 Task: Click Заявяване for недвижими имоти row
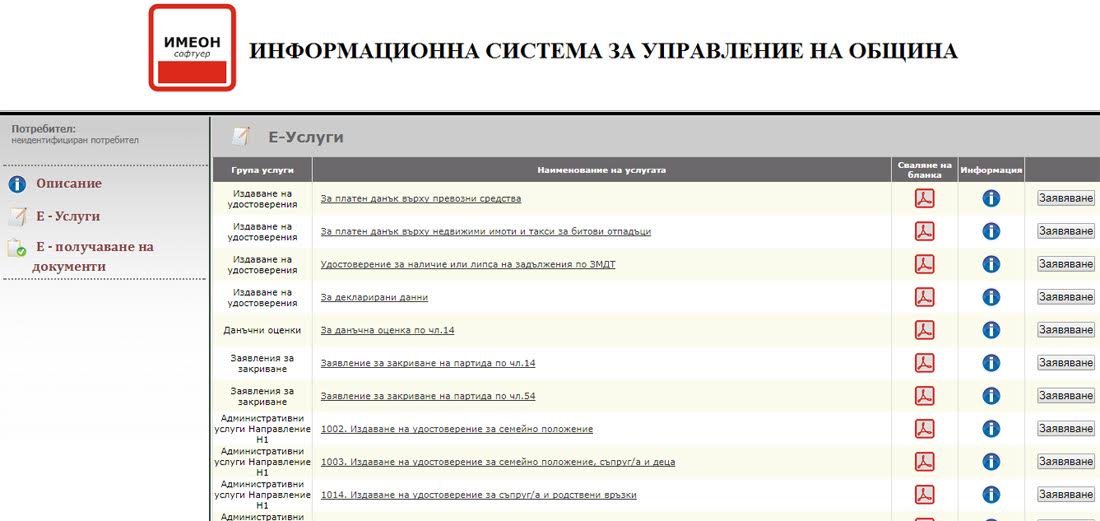(1066, 231)
